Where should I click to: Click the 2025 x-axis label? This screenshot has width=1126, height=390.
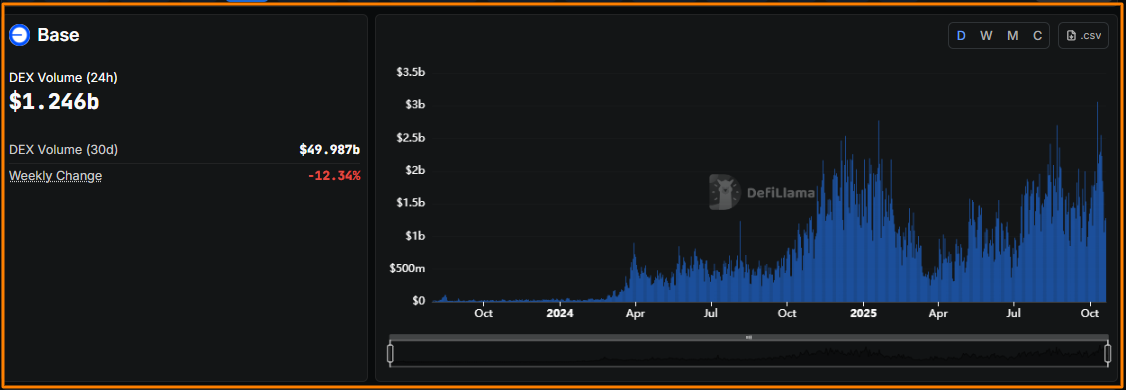[x=864, y=313]
